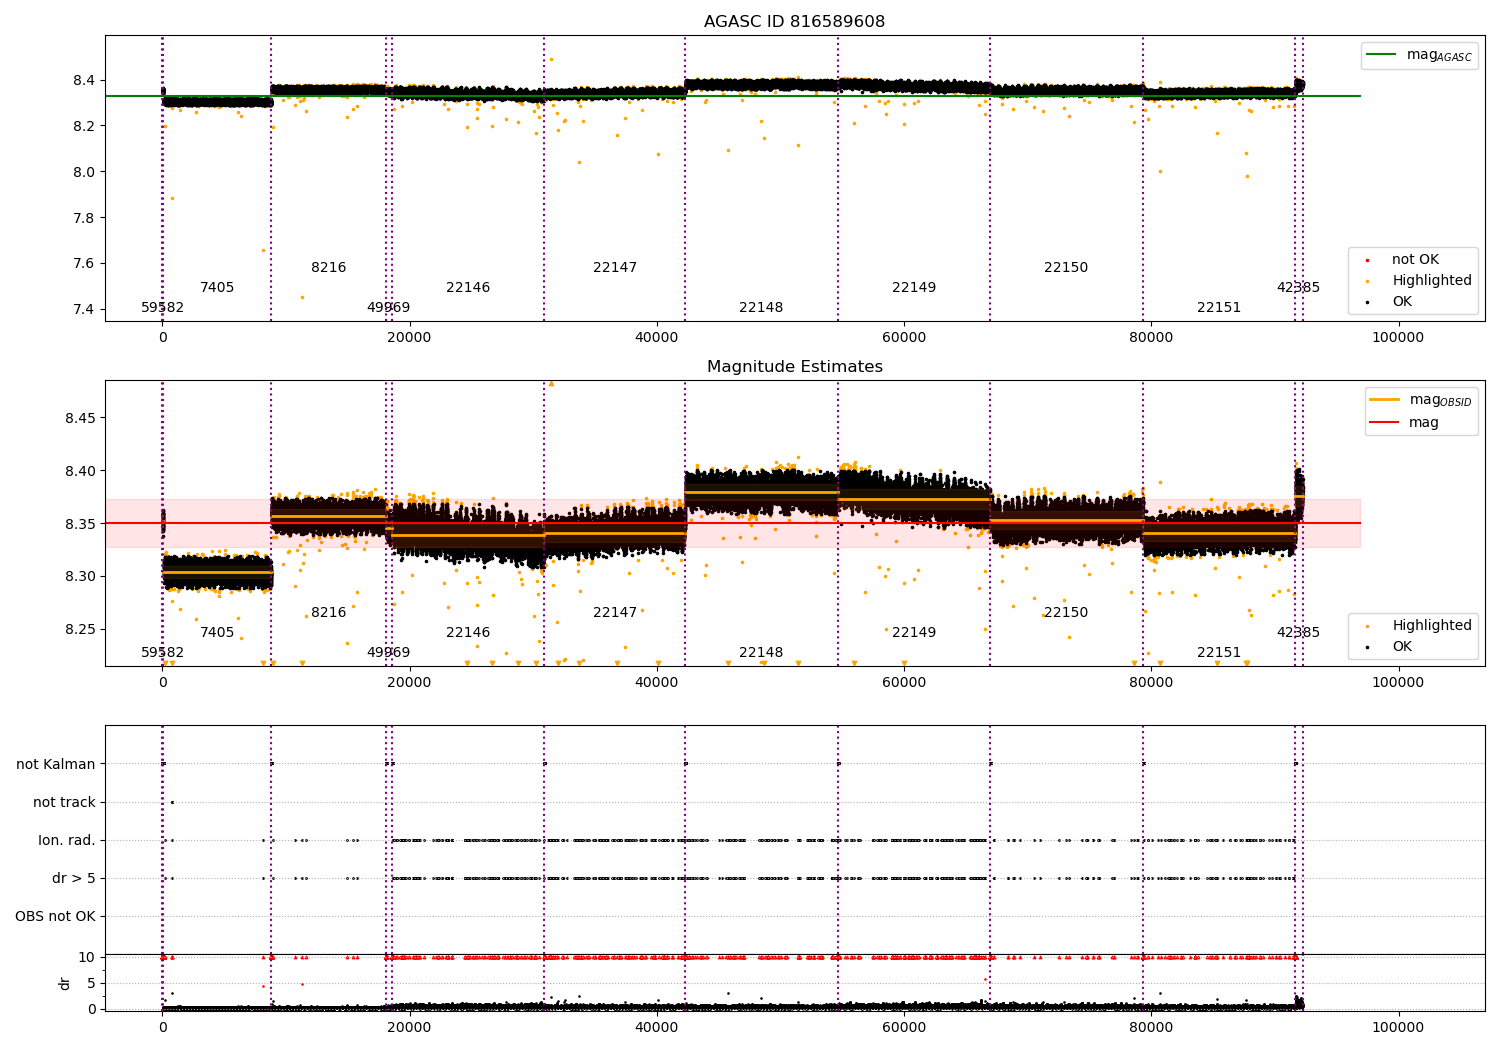Click obsid label 22149 in the top plot
The width and height of the screenshot is (1500, 1050).
pyautogui.click(x=914, y=288)
